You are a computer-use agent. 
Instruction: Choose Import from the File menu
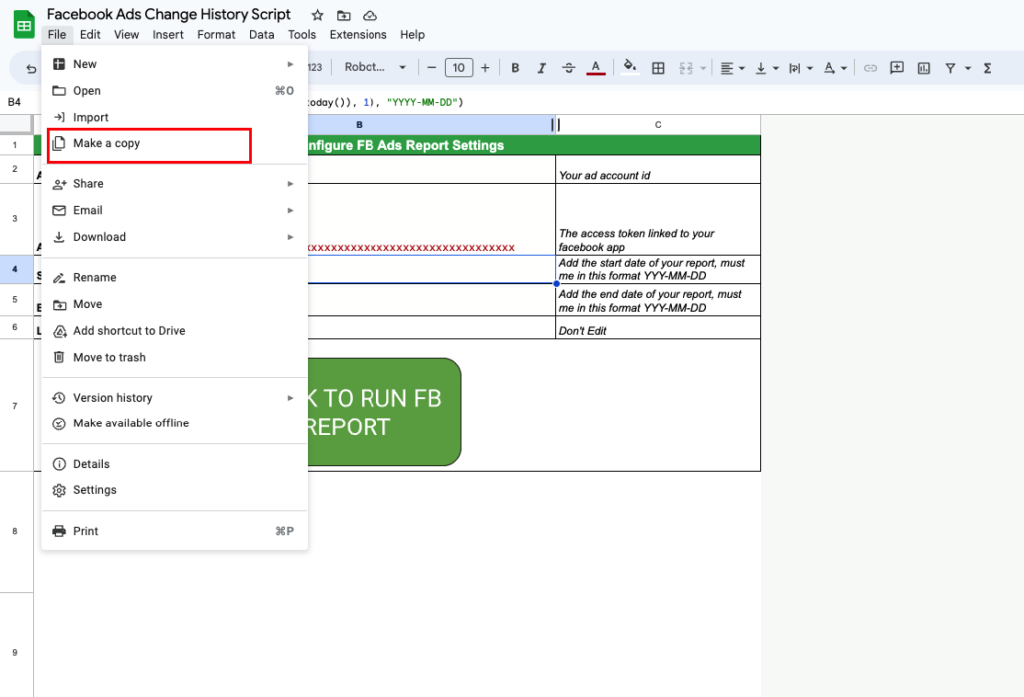[x=174, y=118]
